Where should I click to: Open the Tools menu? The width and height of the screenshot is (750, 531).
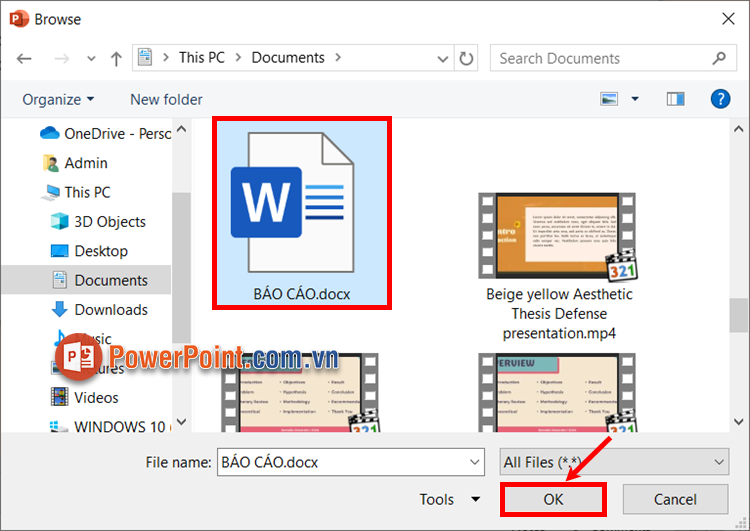tap(450, 499)
